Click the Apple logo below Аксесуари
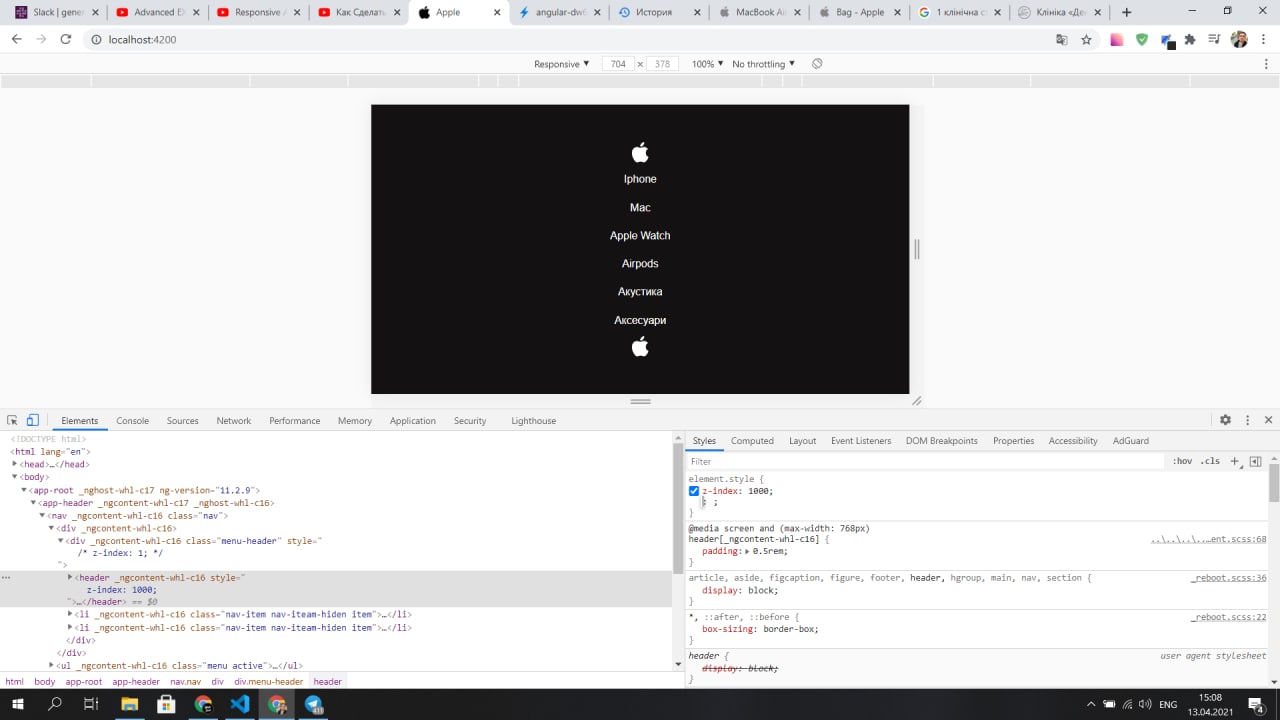The height and width of the screenshot is (720, 1280). (640, 347)
